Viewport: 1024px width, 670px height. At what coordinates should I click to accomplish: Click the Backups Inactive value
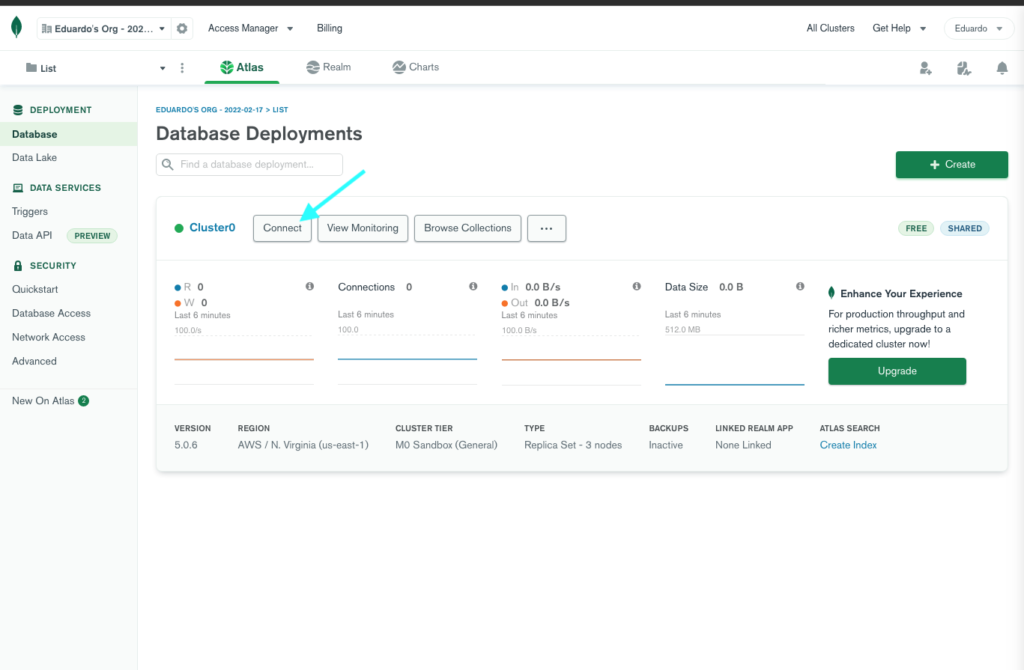665,445
